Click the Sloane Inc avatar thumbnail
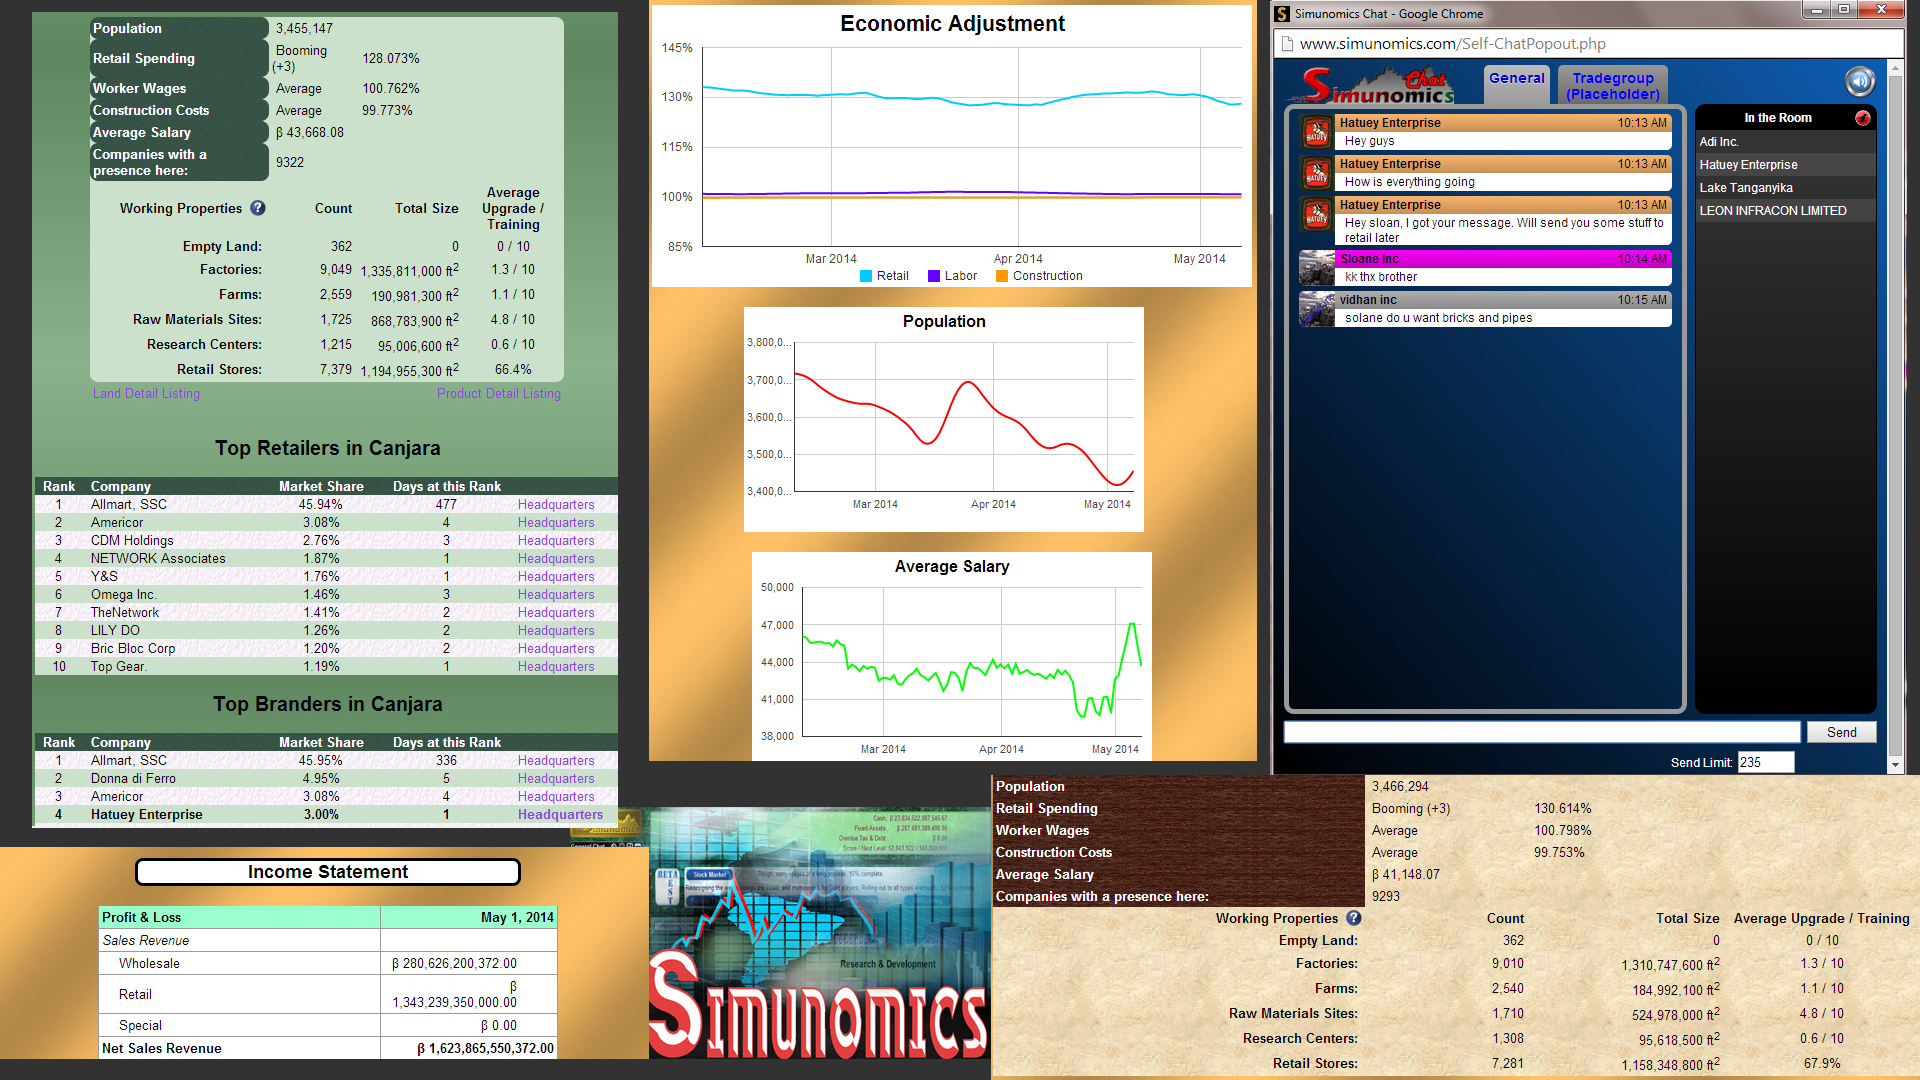The height and width of the screenshot is (1080, 1920). 1315,267
